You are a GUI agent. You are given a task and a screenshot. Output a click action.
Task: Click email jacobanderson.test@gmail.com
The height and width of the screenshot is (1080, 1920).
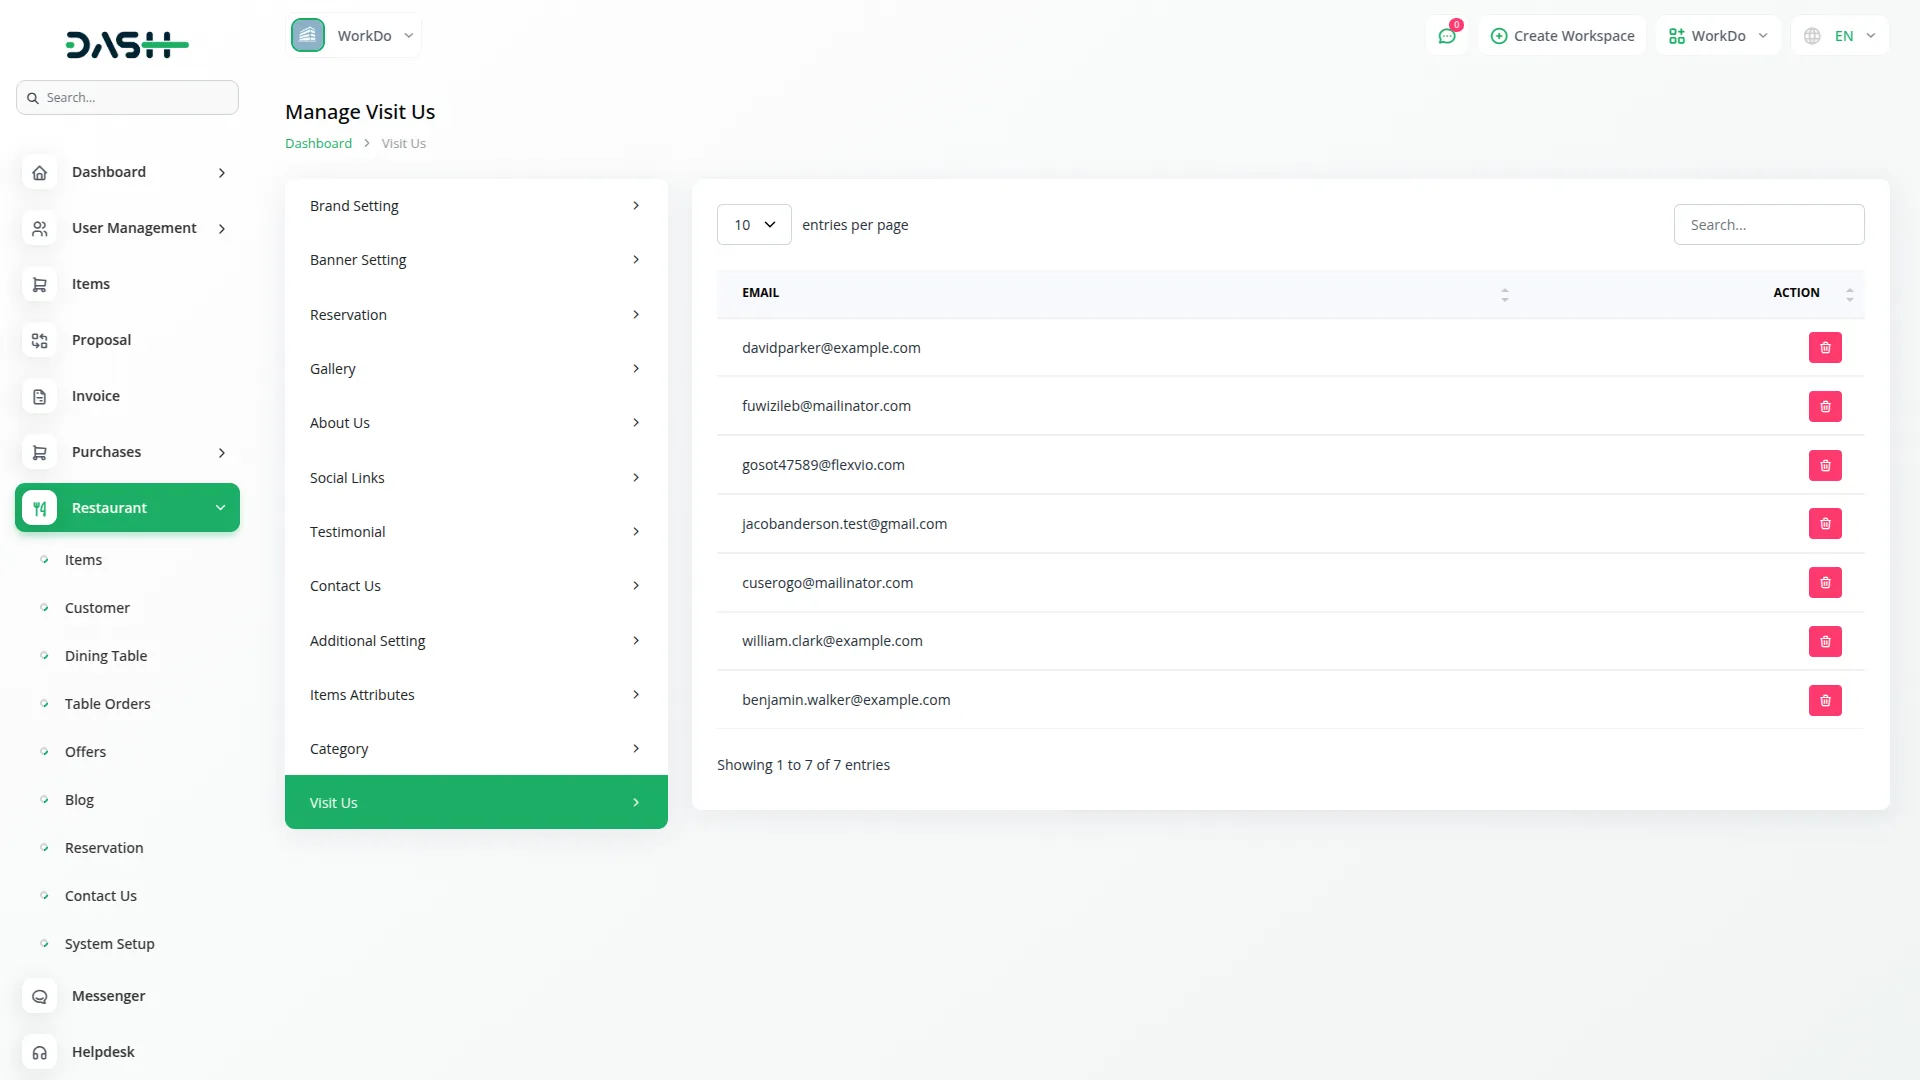(x=844, y=524)
